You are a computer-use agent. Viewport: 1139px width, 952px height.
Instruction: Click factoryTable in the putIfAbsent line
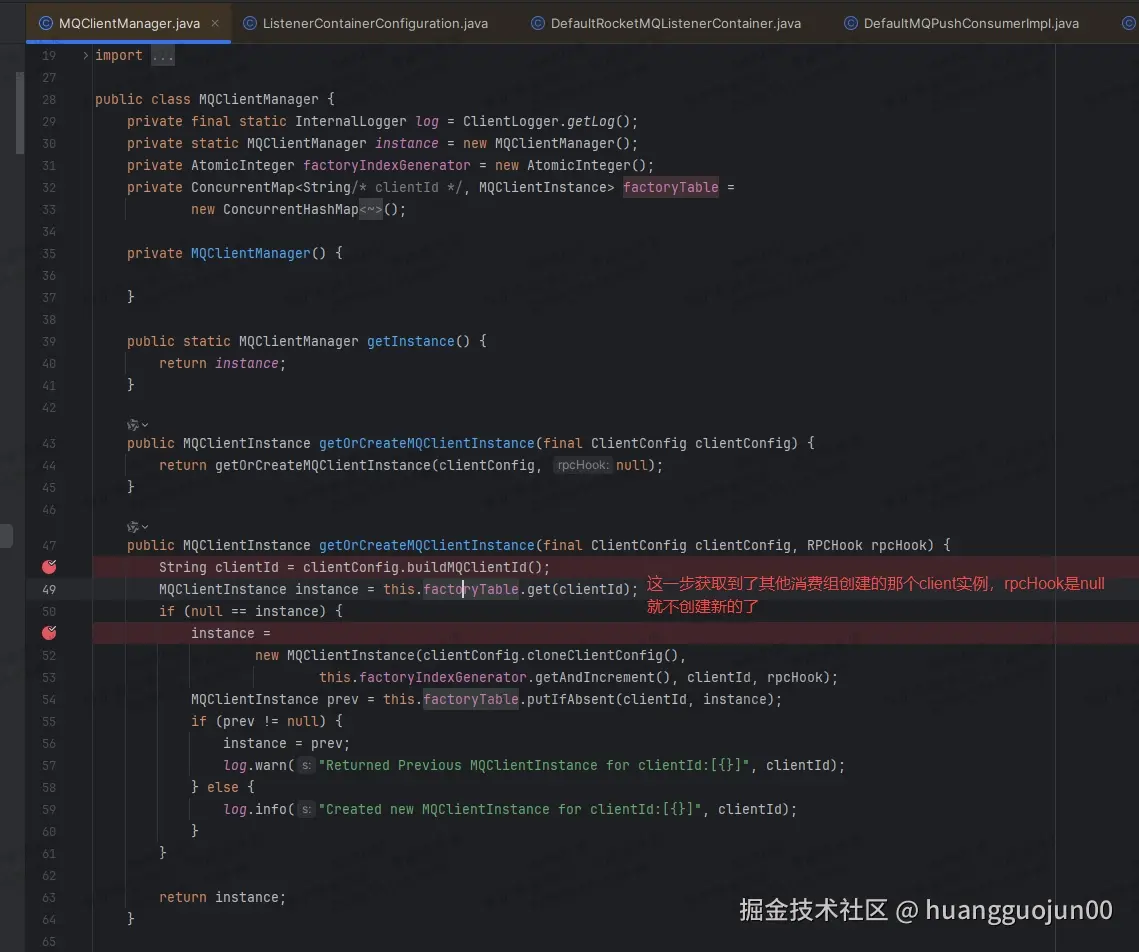(x=471, y=699)
